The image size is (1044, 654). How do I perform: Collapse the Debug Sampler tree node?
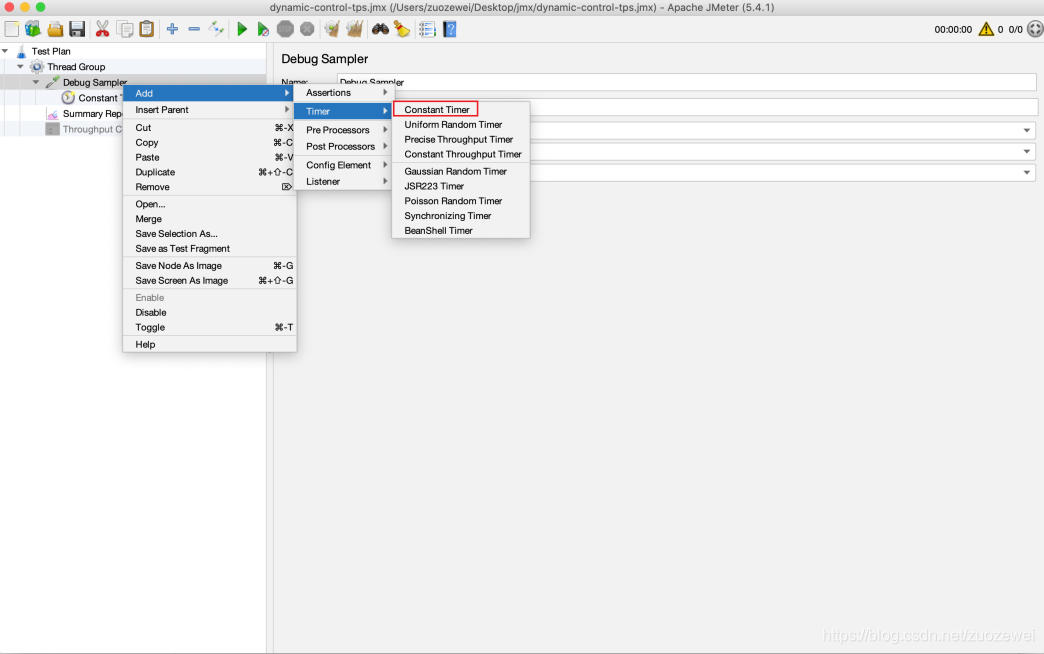coord(36,82)
